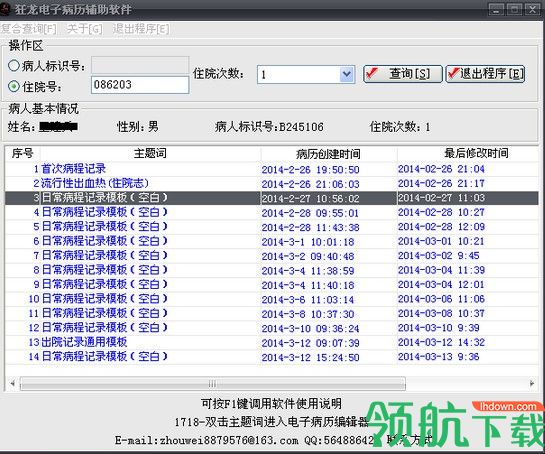Click the 退出程序[E] menu item
The image size is (545, 454).
point(141,29)
